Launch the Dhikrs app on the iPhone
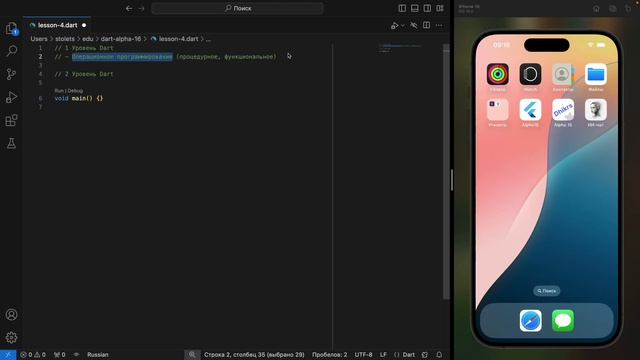 coord(563,110)
